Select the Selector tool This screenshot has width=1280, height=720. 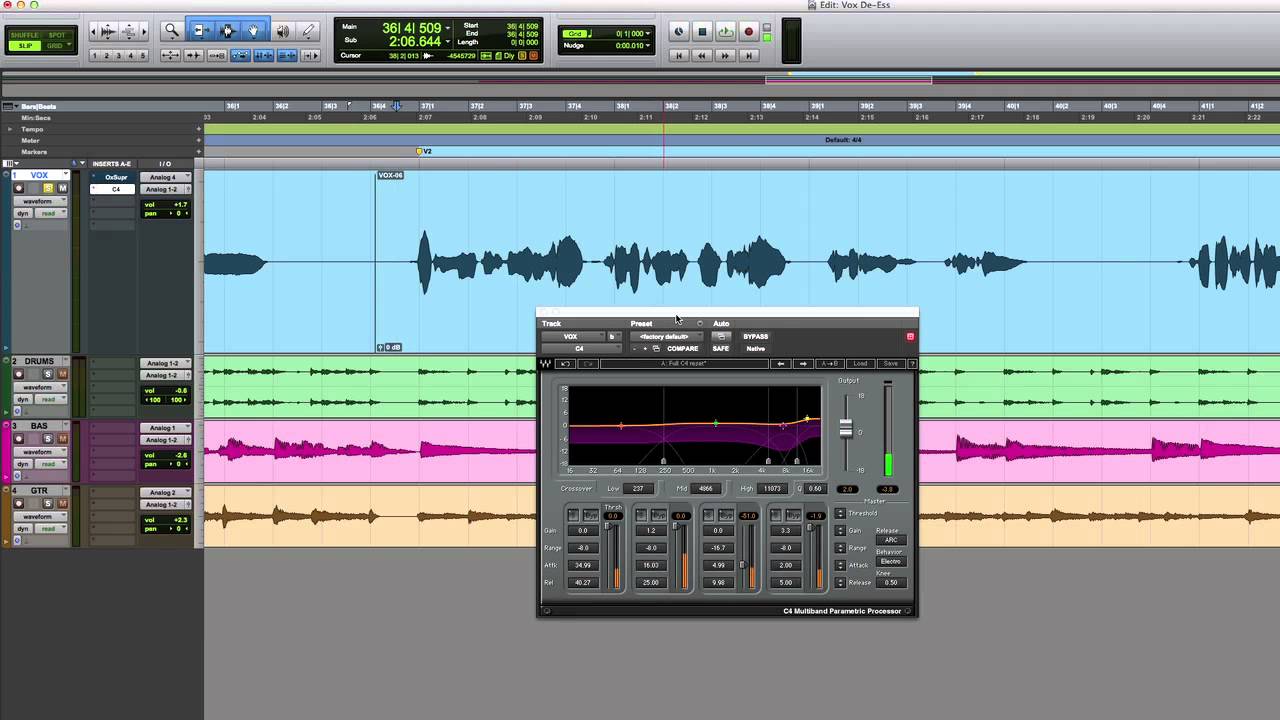click(227, 31)
